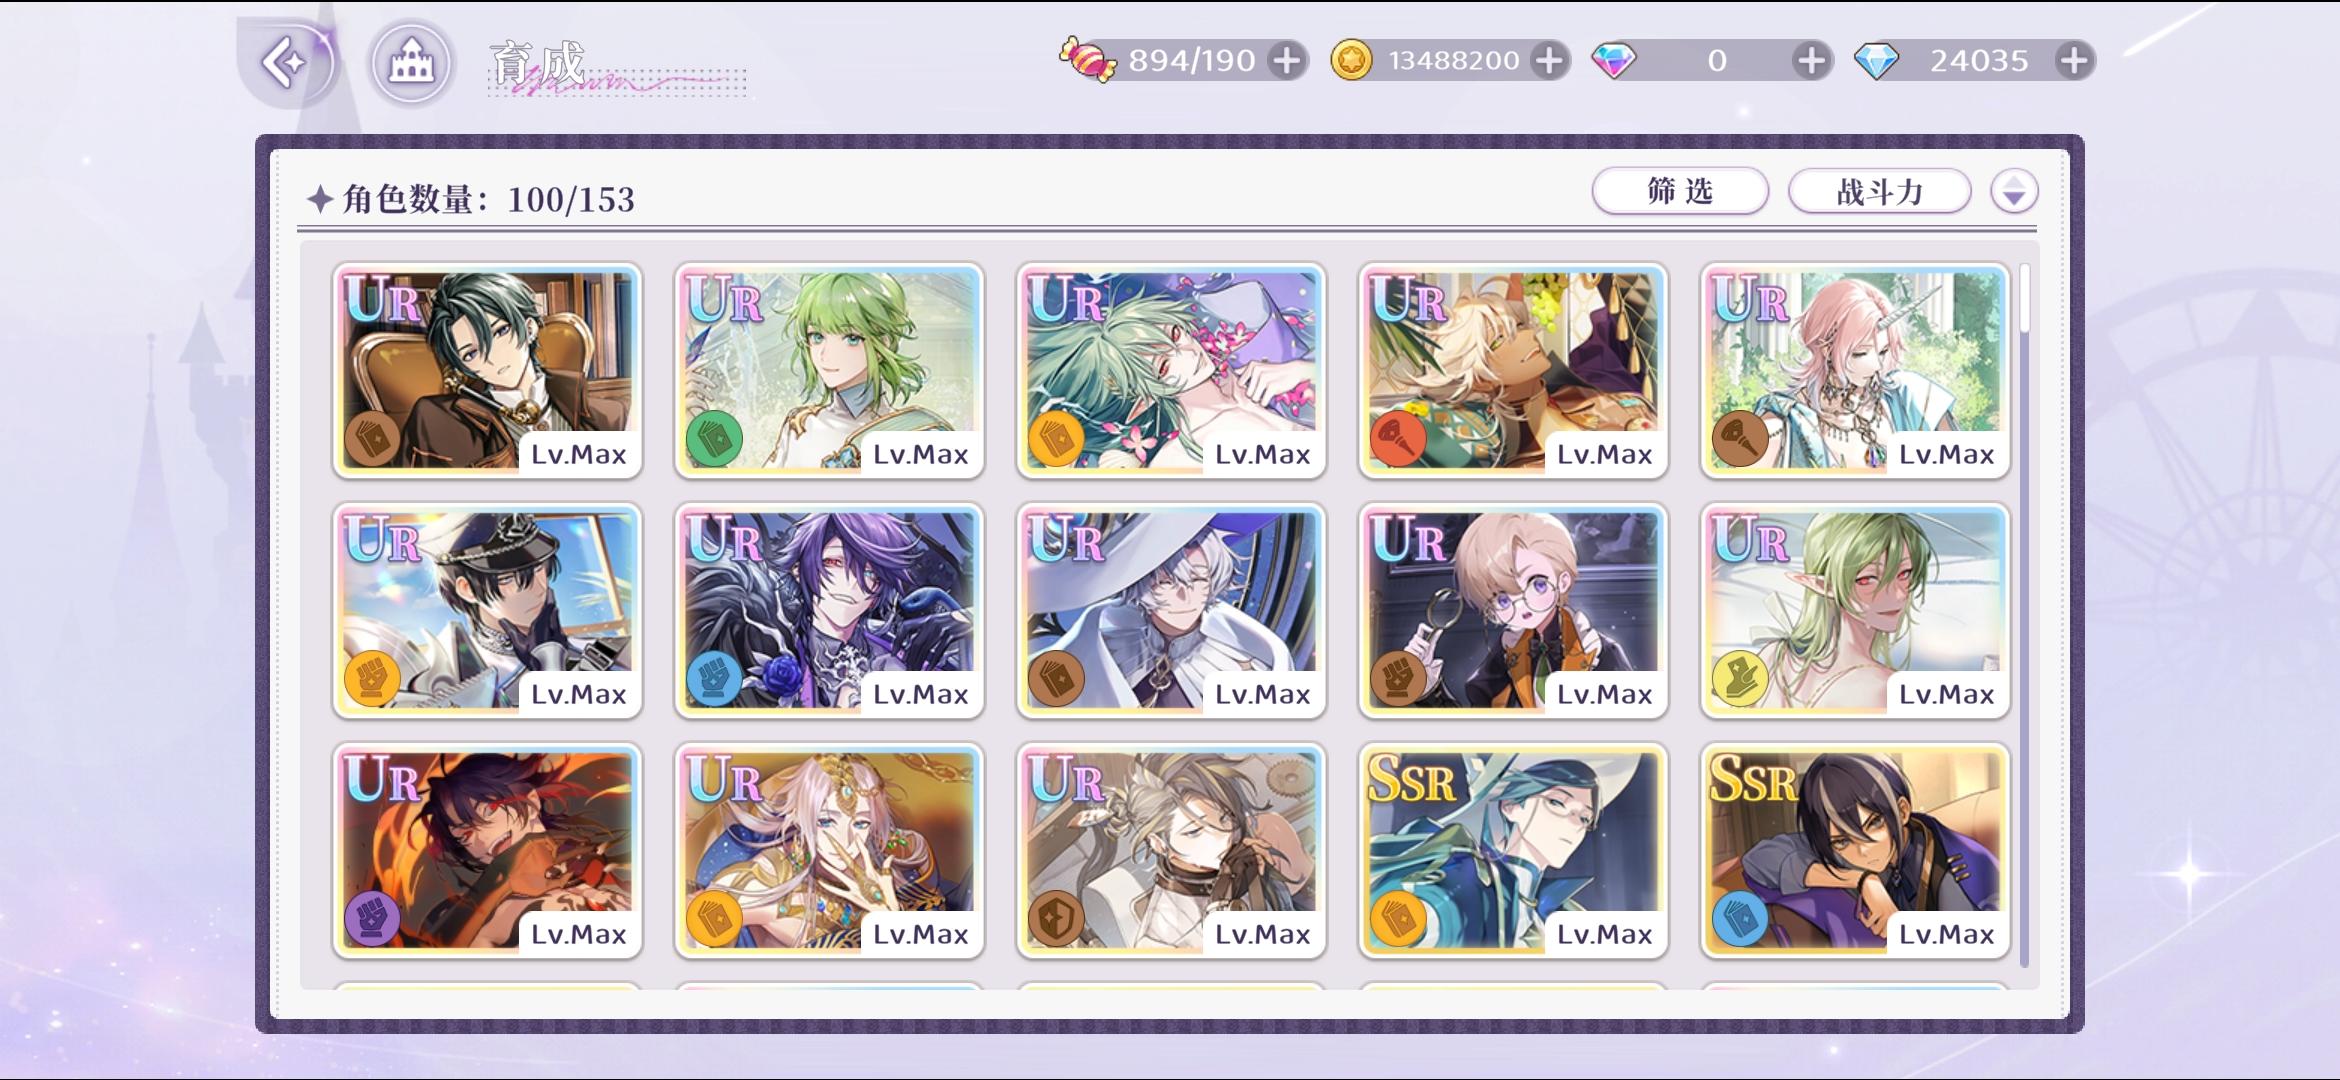
Task: Toggle sort order arrow button
Action: pos(2014,191)
